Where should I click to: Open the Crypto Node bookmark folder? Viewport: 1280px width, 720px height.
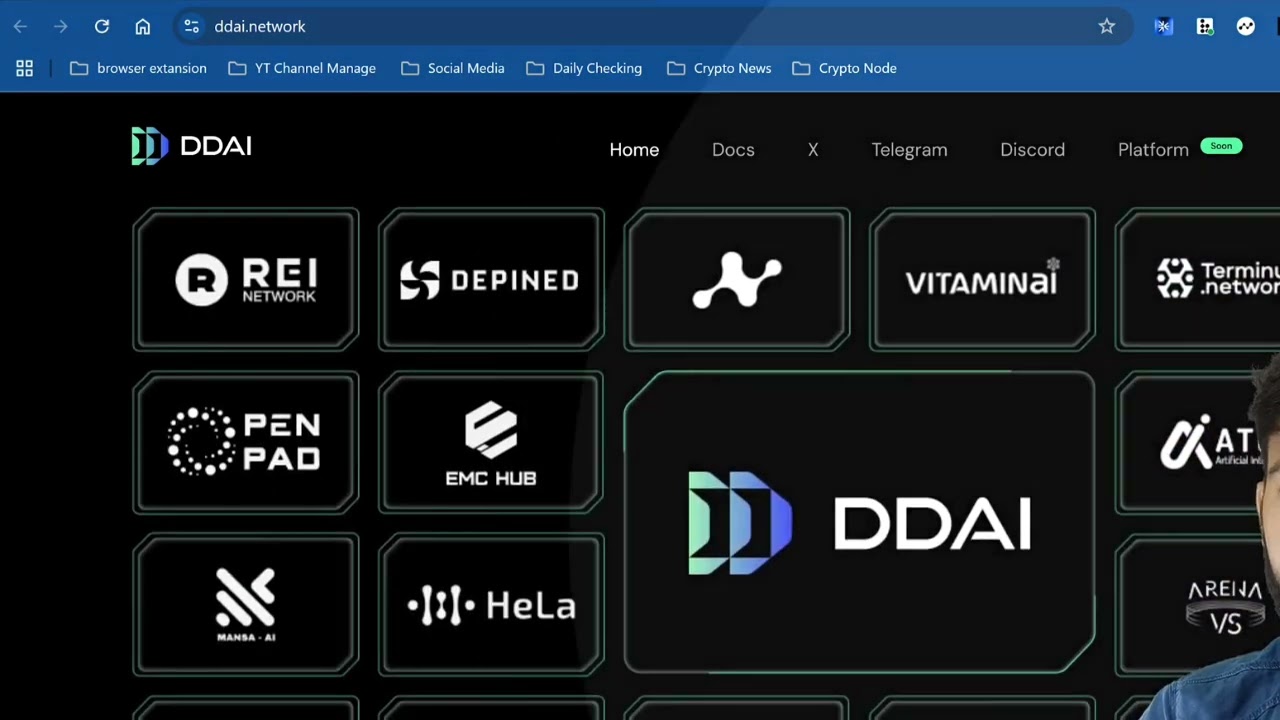pyautogui.click(x=844, y=68)
